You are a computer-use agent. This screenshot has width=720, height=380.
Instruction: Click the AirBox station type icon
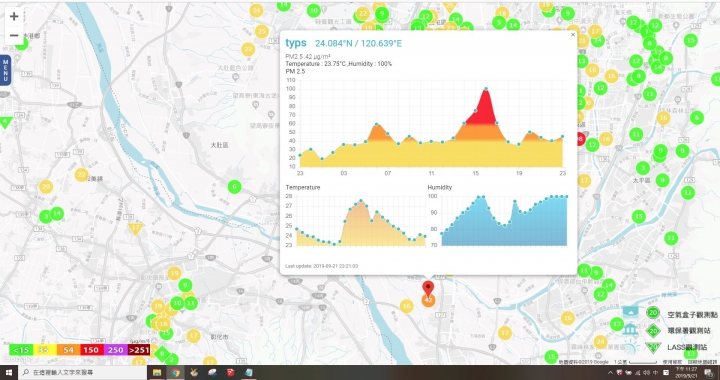click(x=631, y=312)
